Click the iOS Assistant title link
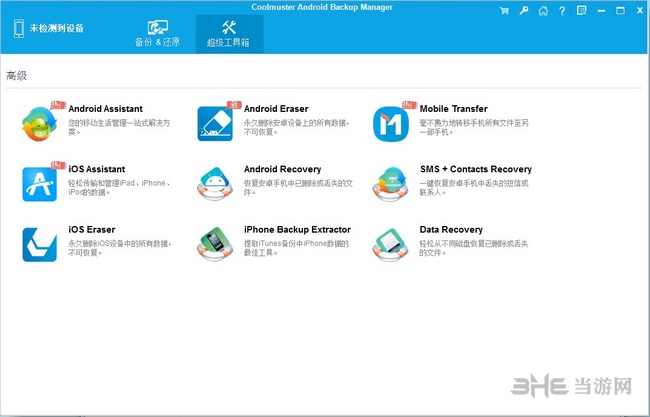The width and height of the screenshot is (650, 417). (97, 169)
